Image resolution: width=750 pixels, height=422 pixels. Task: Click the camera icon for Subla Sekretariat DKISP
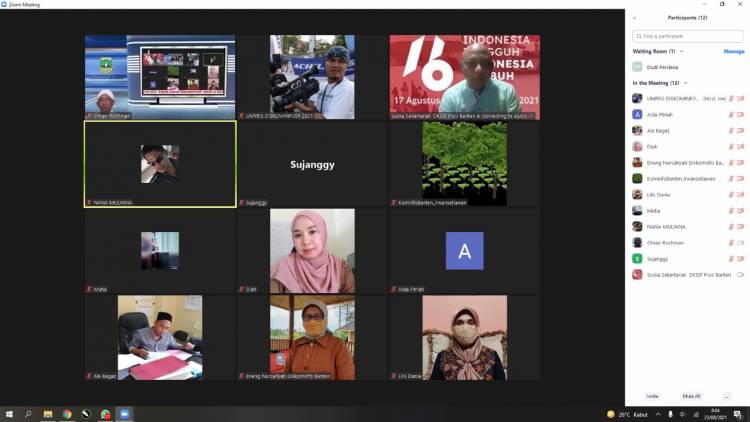tap(740, 275)
